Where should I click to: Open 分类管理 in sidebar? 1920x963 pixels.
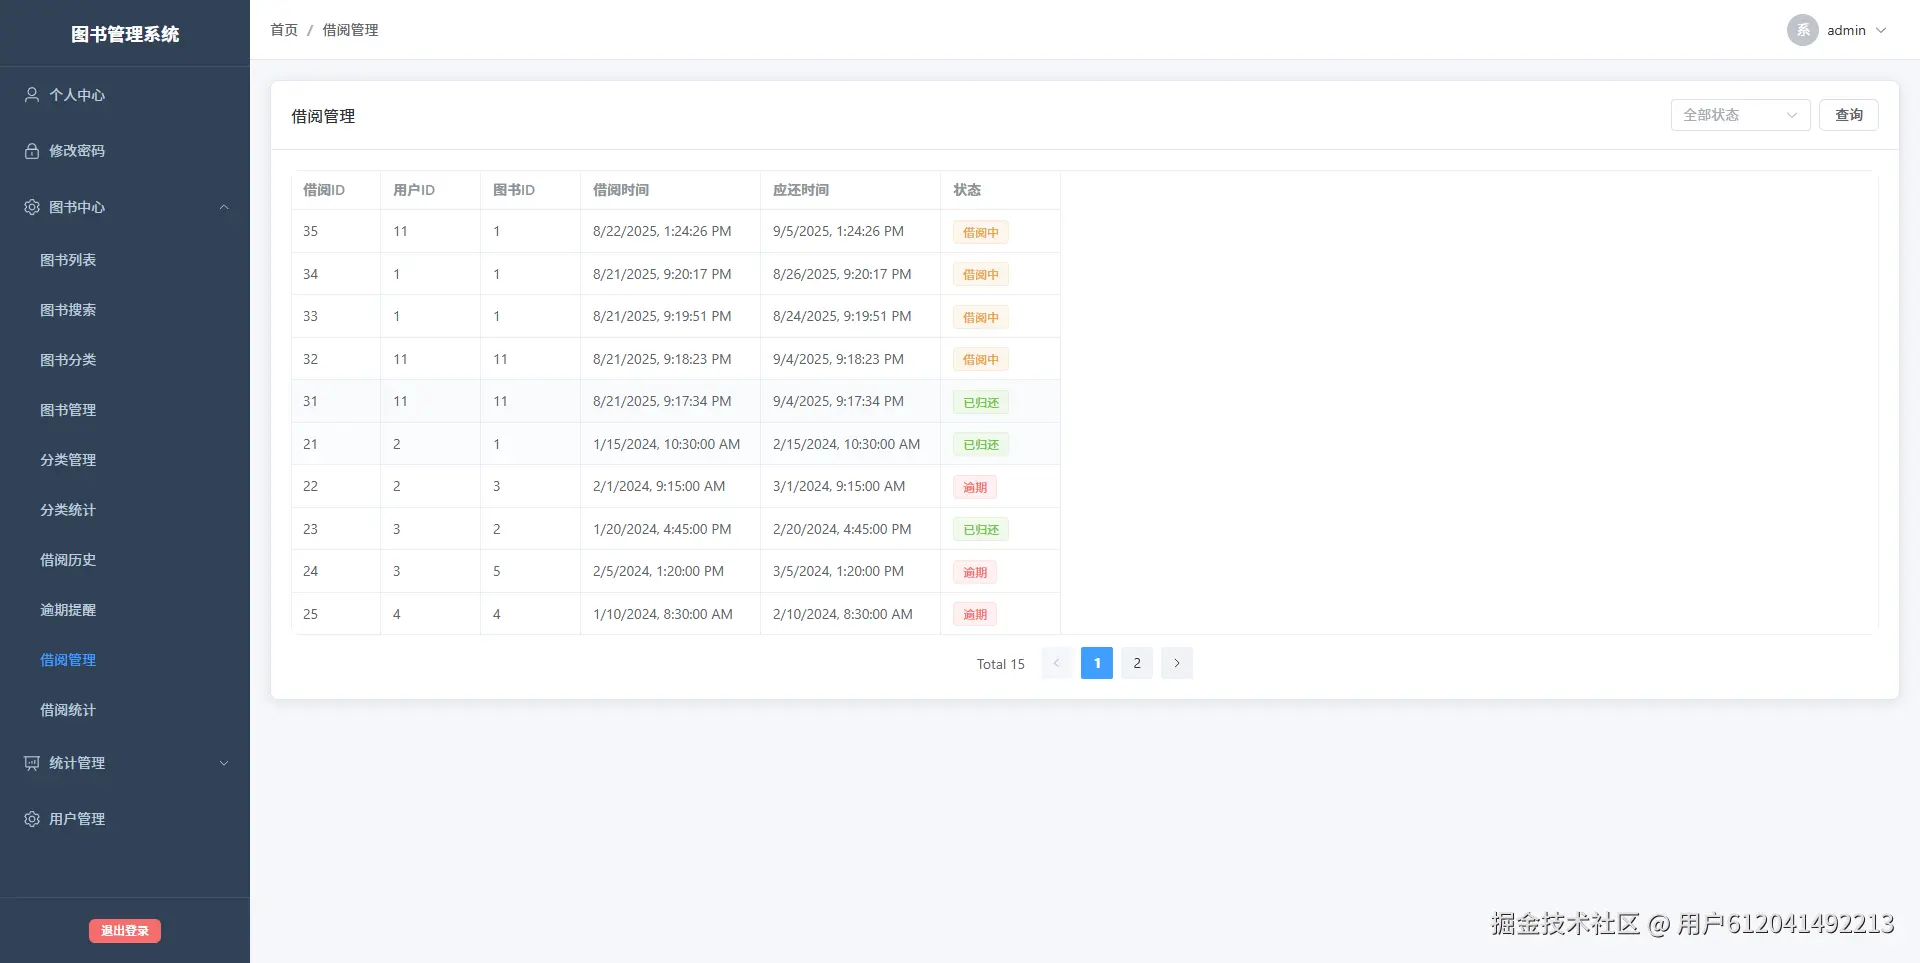(x=125, y=460)
